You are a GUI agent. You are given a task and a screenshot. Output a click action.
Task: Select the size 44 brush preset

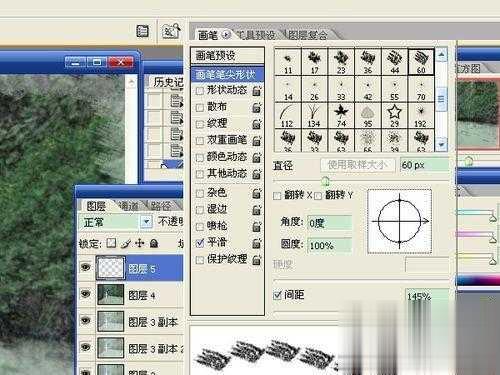point(394,62)
